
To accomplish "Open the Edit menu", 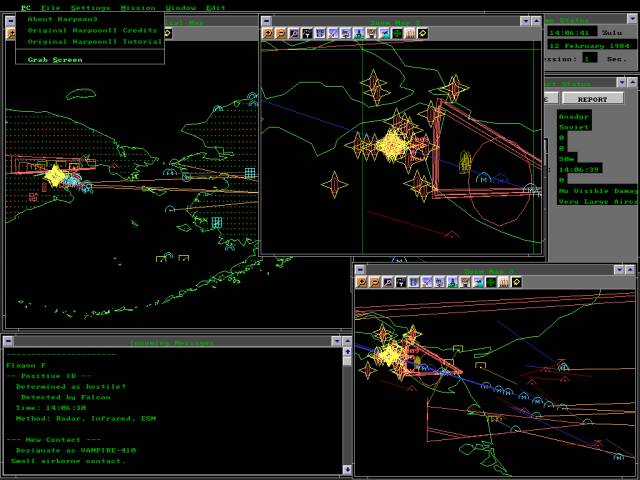I will 215,8.
